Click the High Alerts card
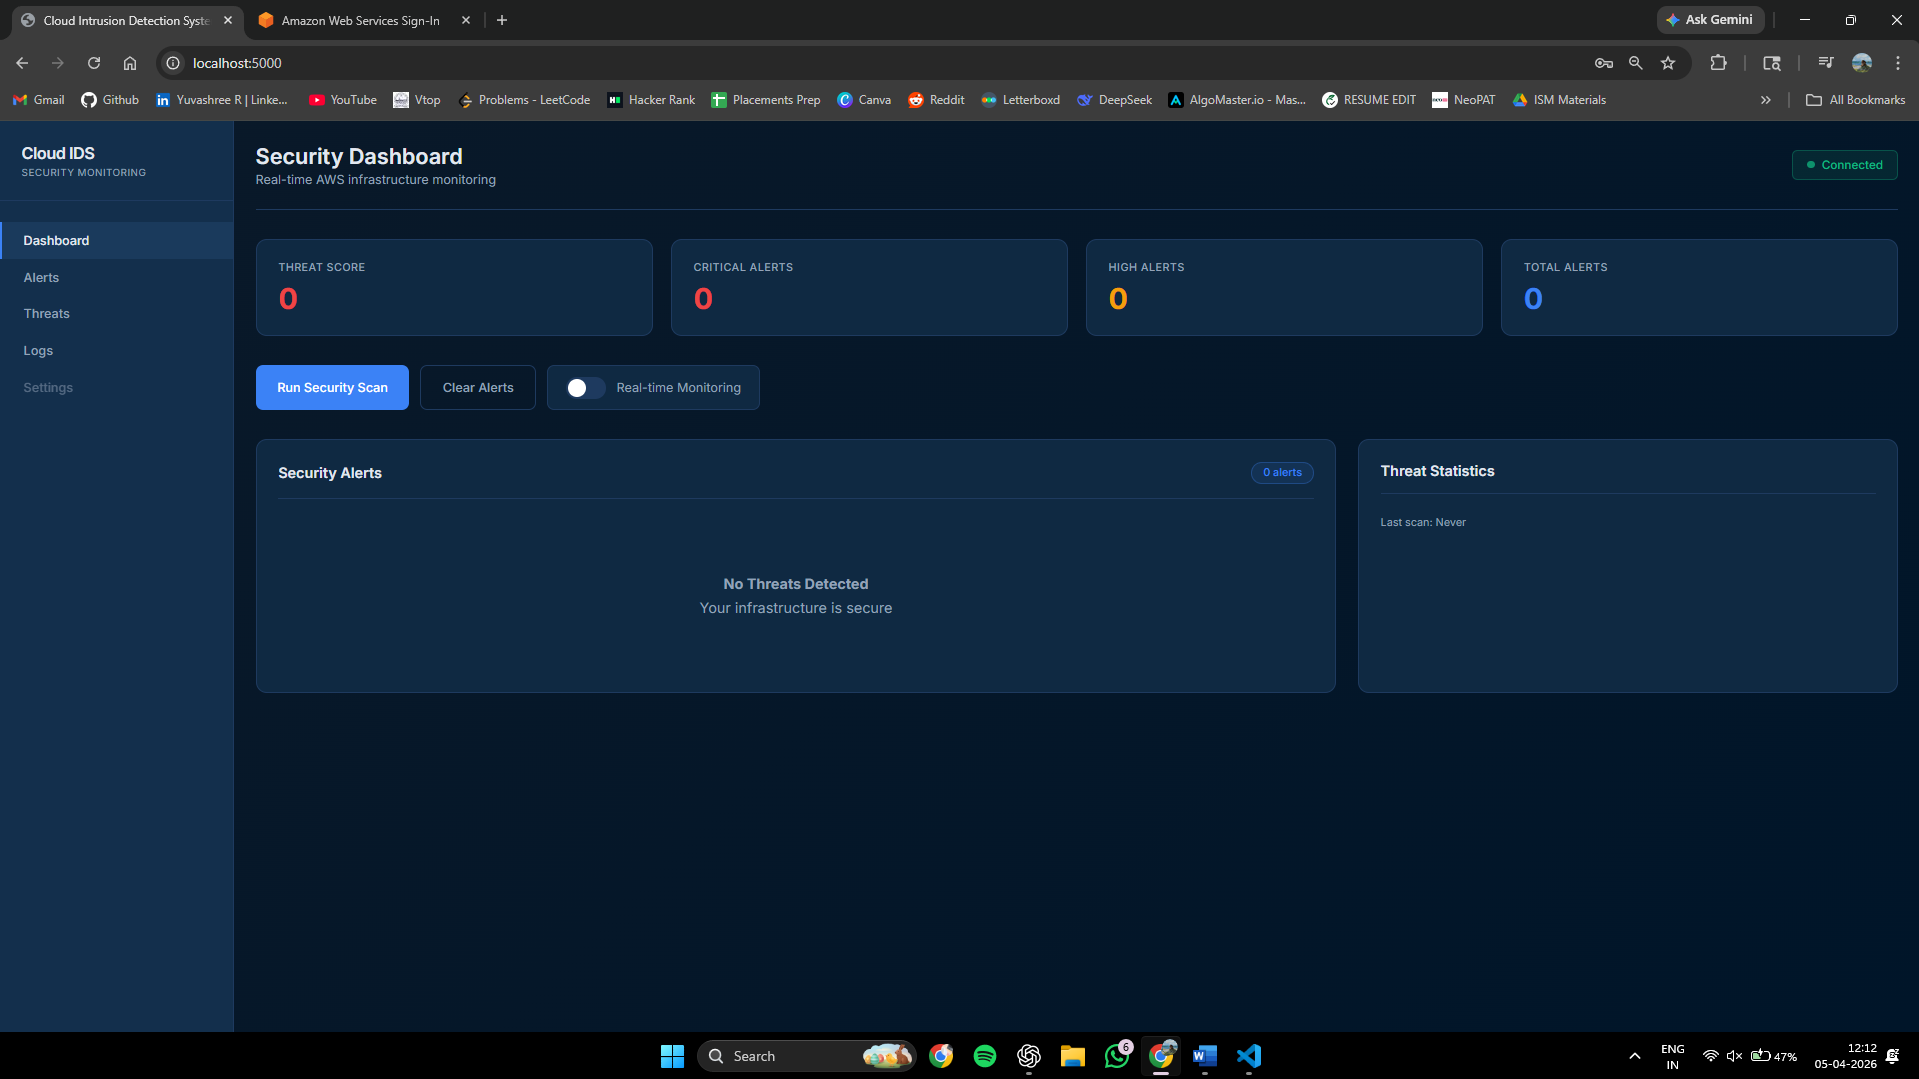This screenshot has height=1079, width=1919. click(x=1284, y=288)
